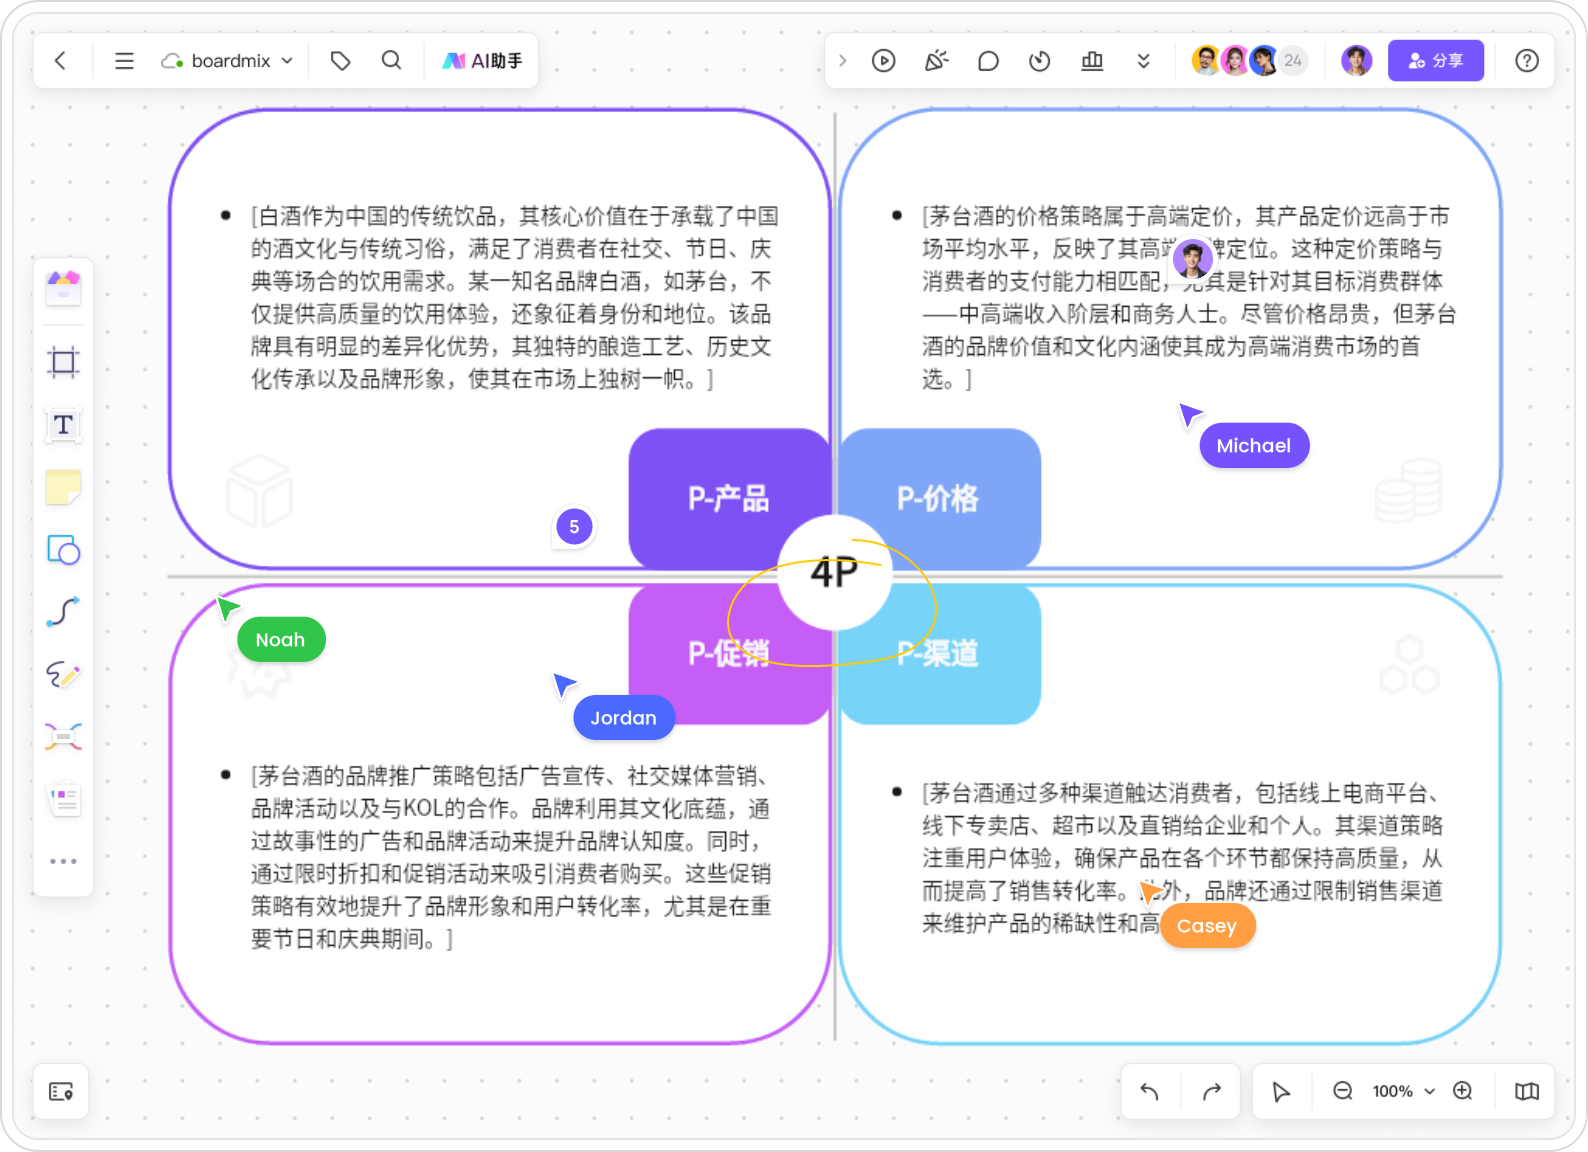Viewport: 1588px width, 1152px height.
Task: Open the voting poll icon
Action: [1092, 61]
